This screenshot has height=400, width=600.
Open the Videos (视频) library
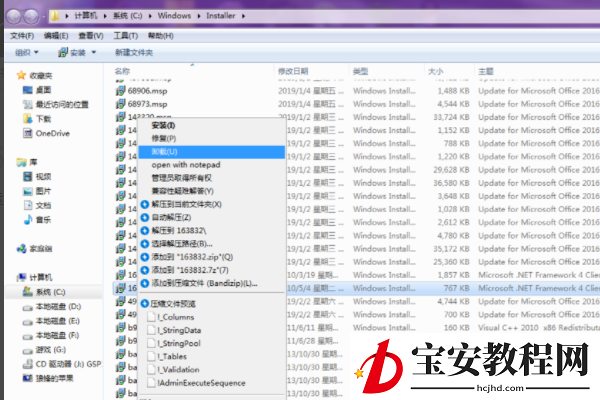[x=37, y=176]
